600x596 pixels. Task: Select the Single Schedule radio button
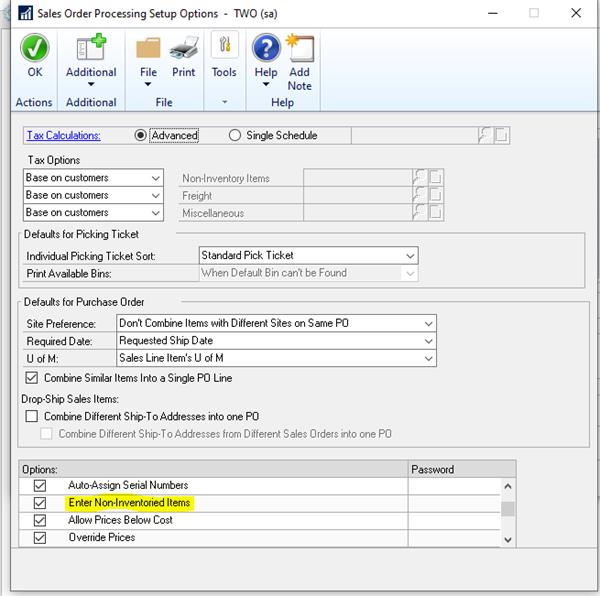(235, 136)
